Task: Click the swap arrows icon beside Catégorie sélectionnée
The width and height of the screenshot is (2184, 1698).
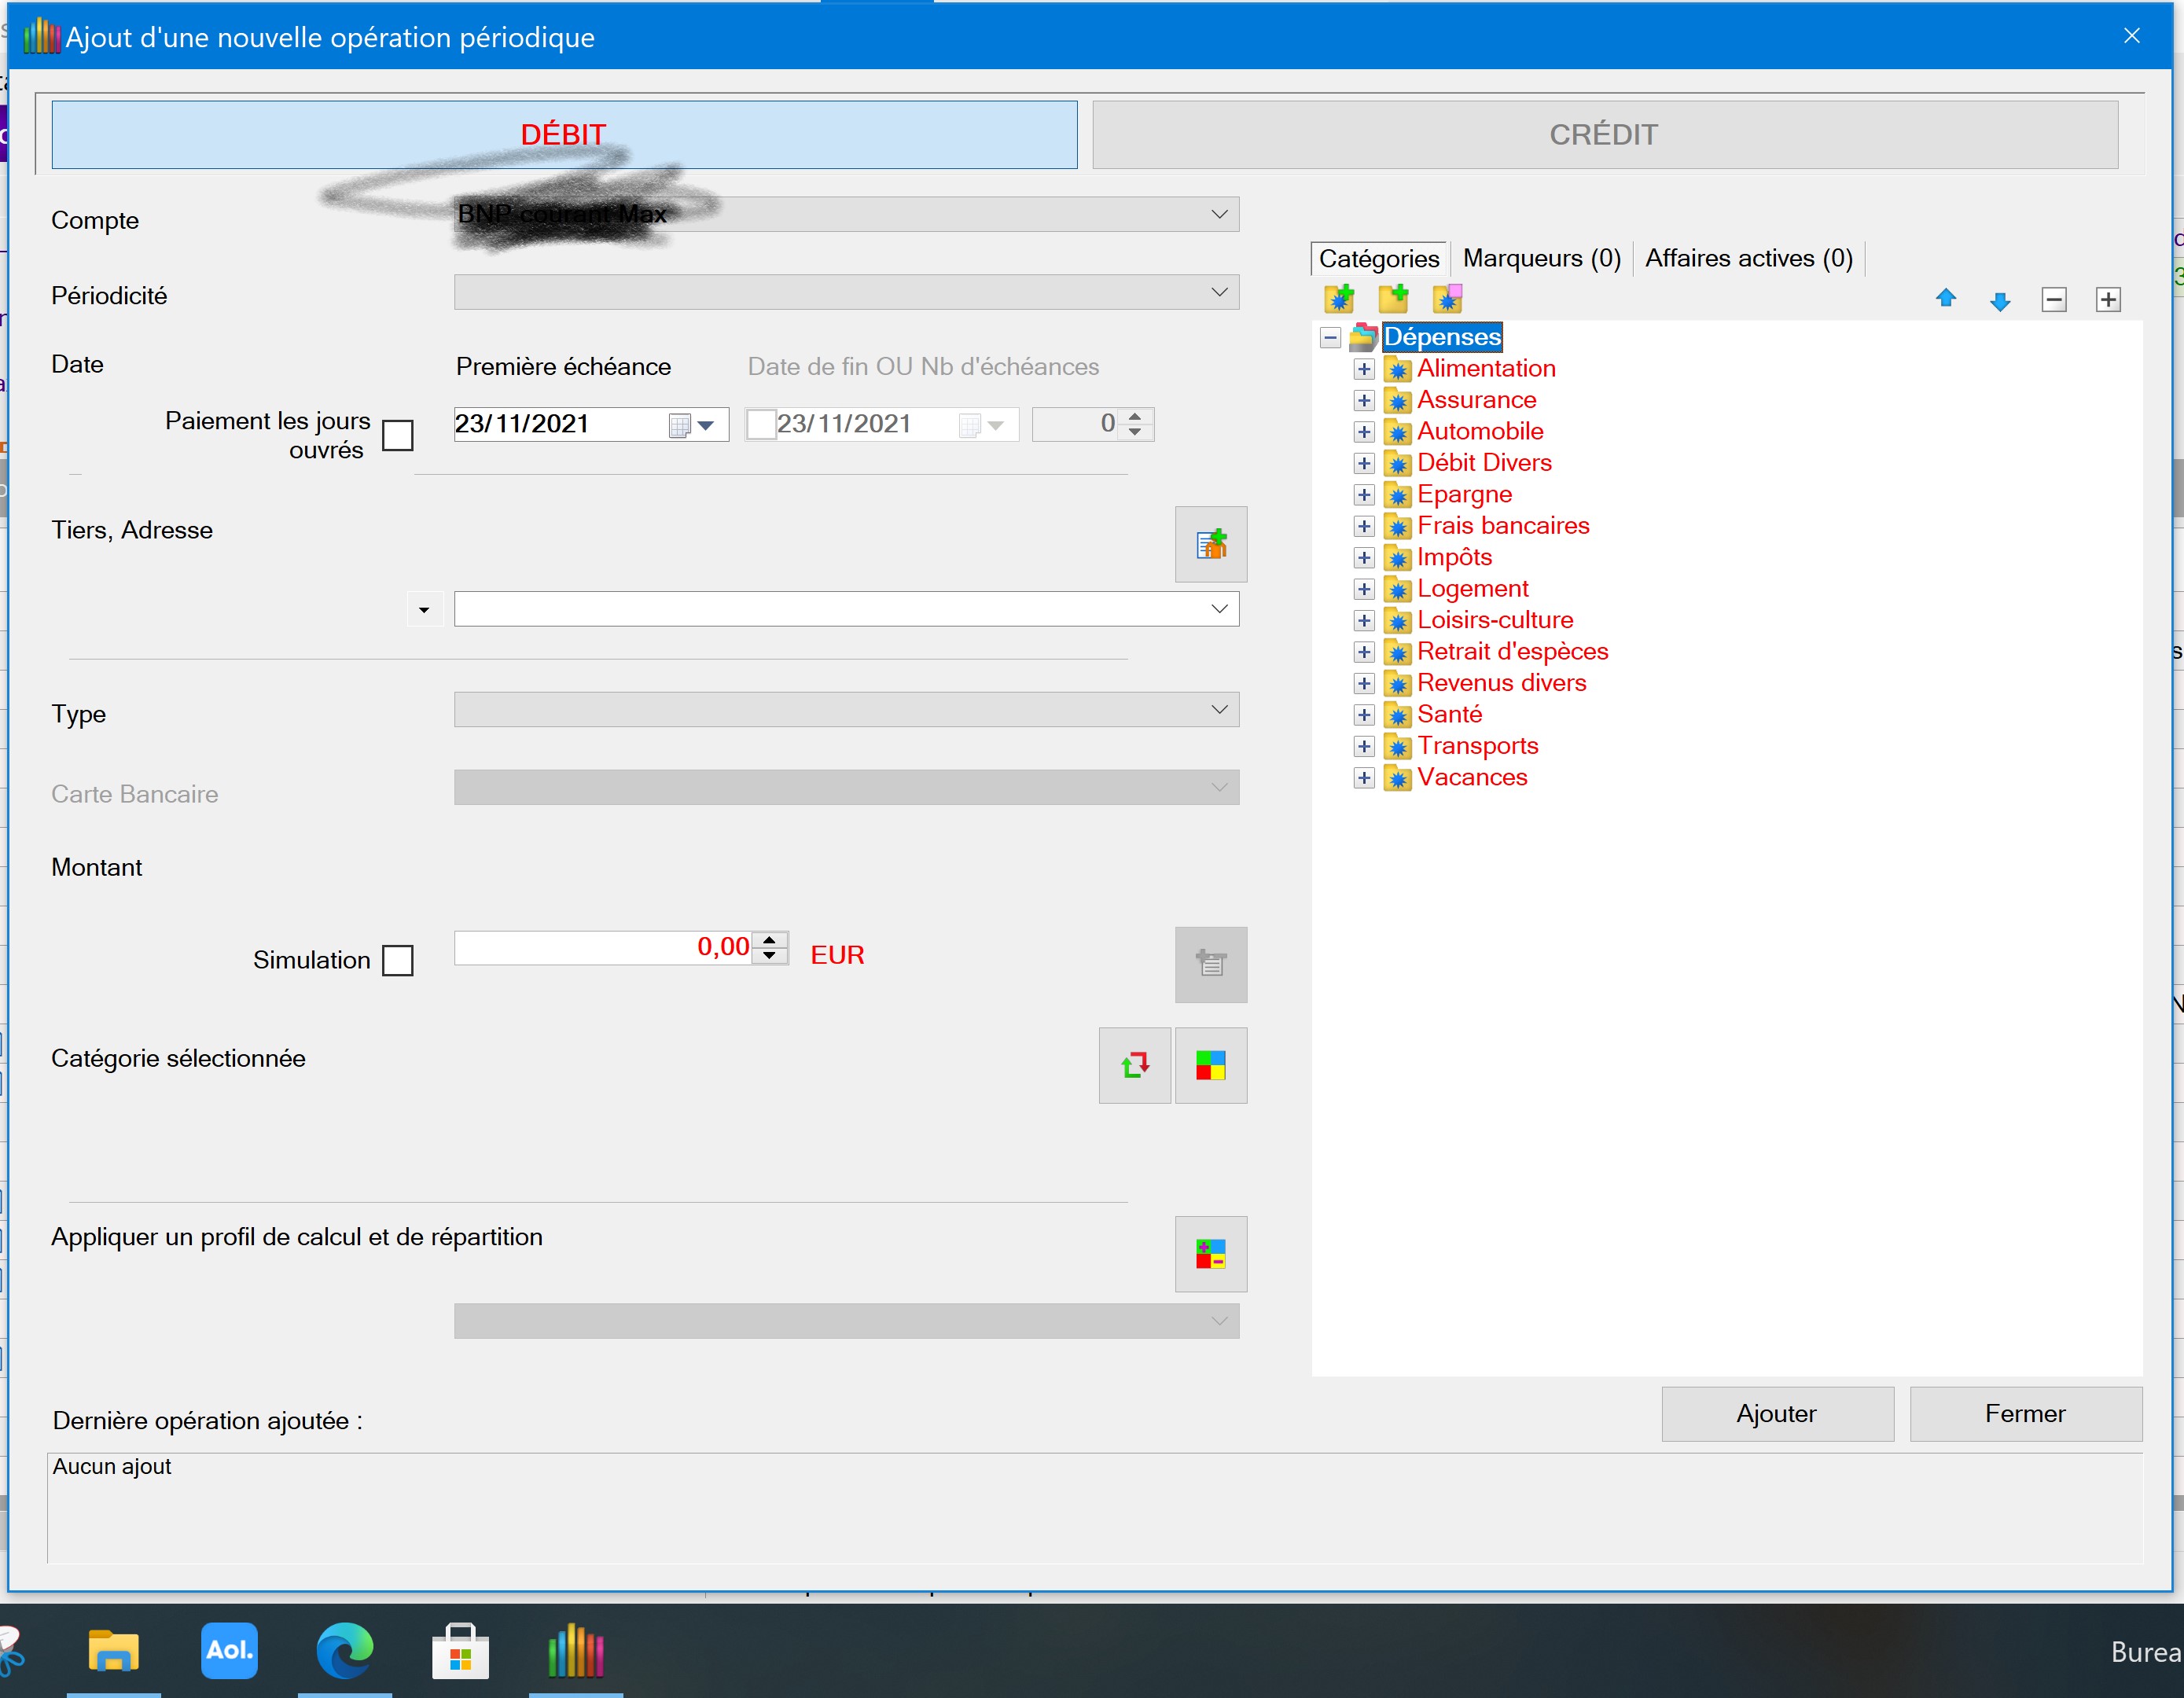Action: point(1134,1065)
